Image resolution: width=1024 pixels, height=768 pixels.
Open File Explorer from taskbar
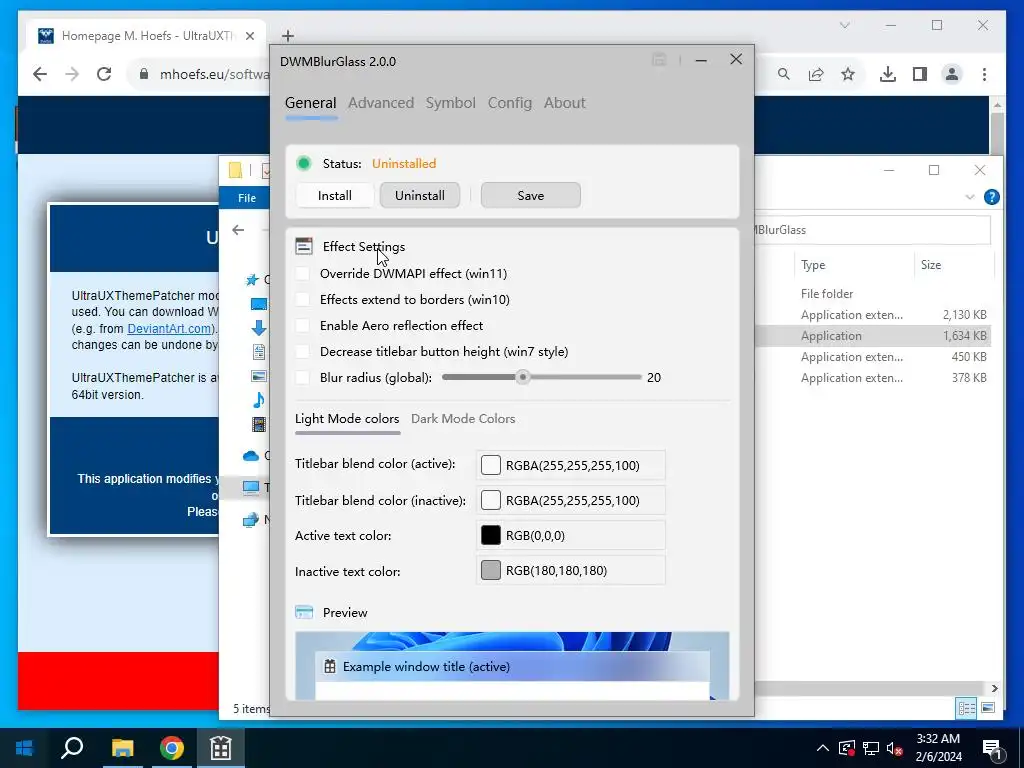coord(122,748)
